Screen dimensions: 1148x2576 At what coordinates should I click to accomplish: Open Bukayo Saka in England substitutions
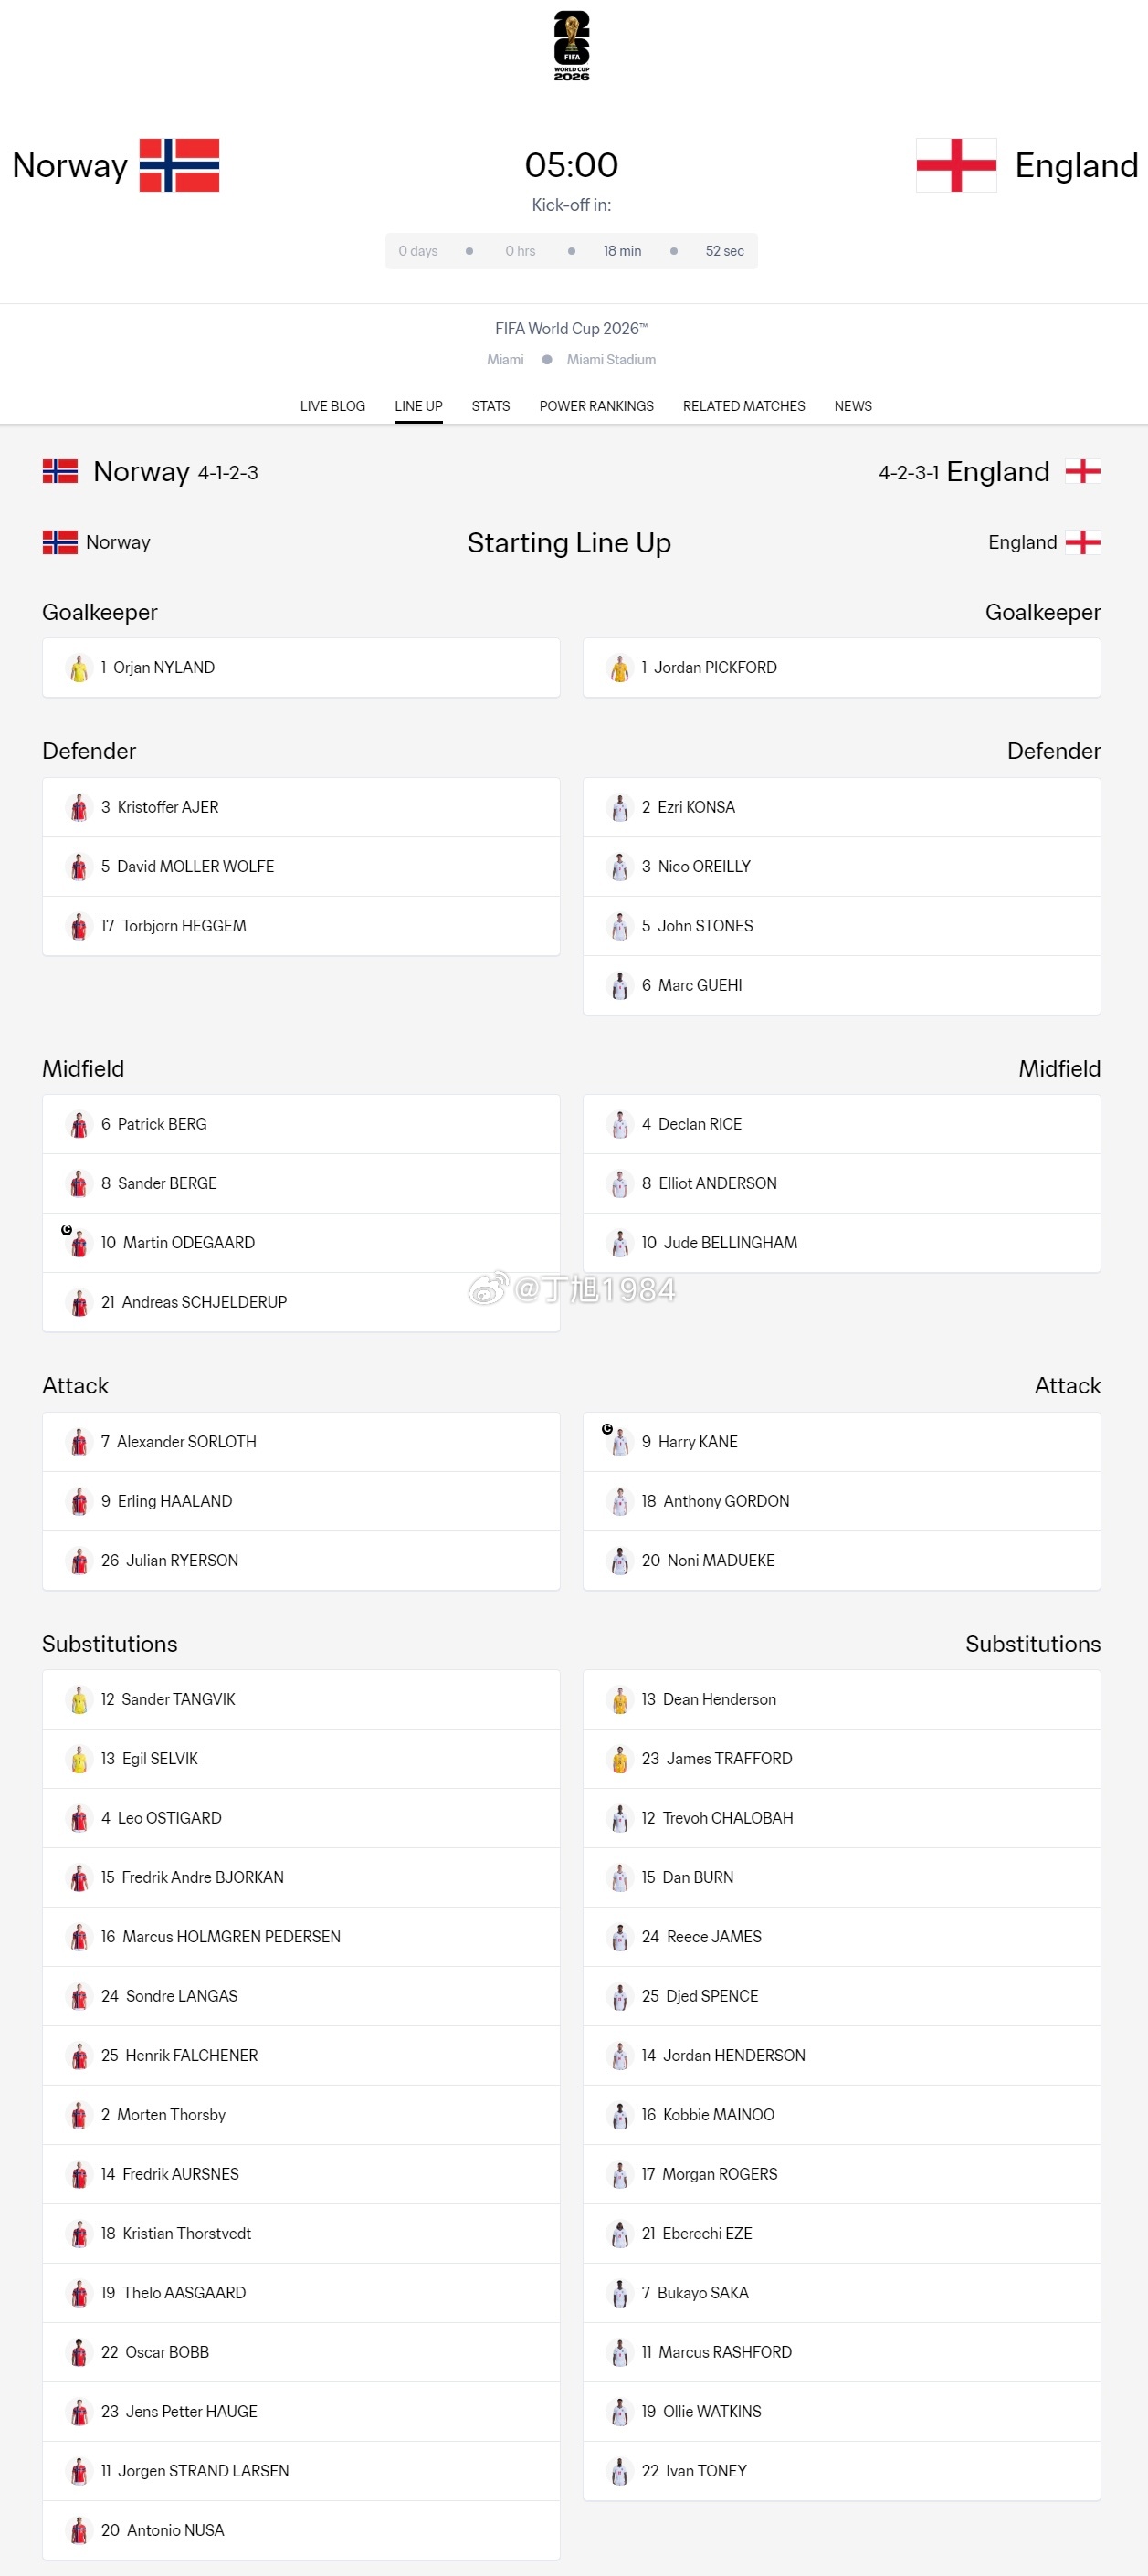click(841, 2293)
